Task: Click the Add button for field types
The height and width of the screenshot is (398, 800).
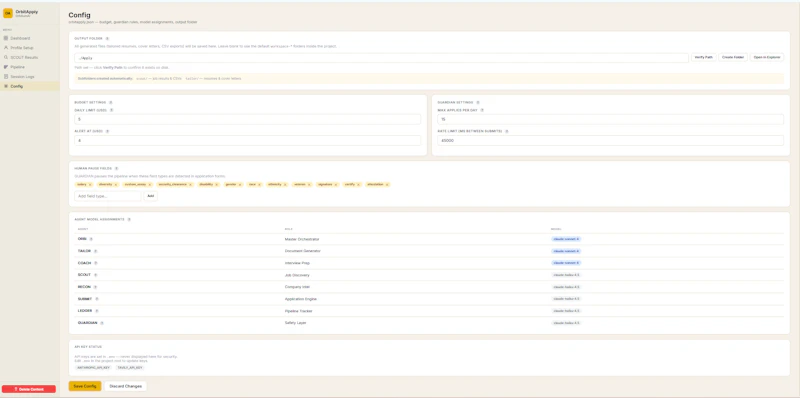Action: pos(151,196)
